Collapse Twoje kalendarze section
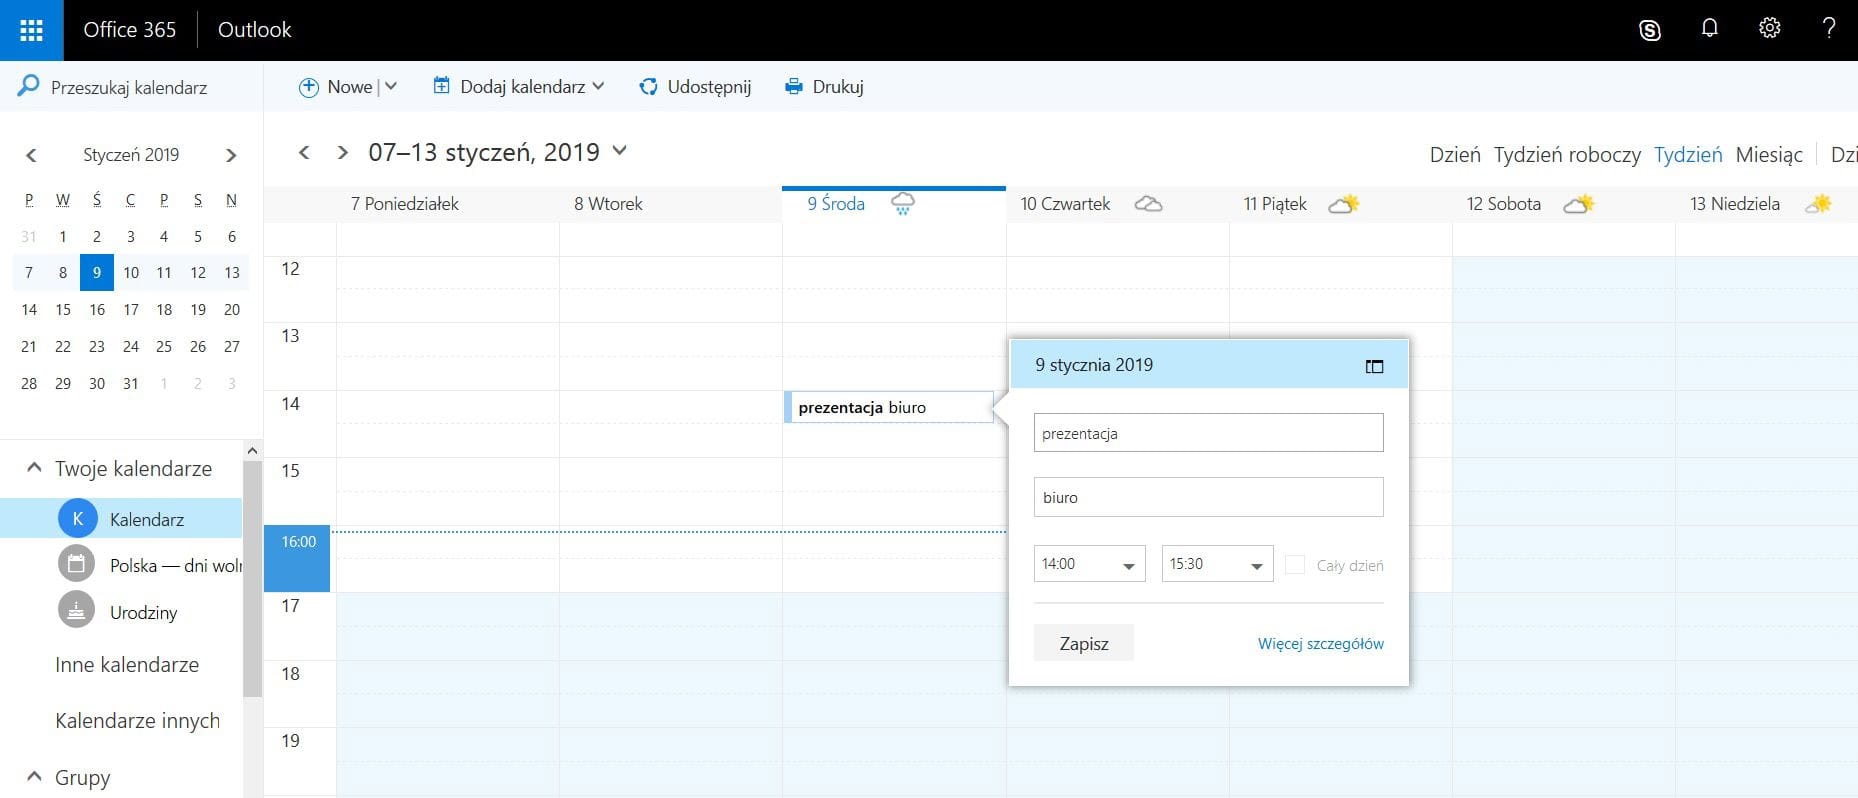Screen dimensions: 1858x798 [x=34, y=468]
